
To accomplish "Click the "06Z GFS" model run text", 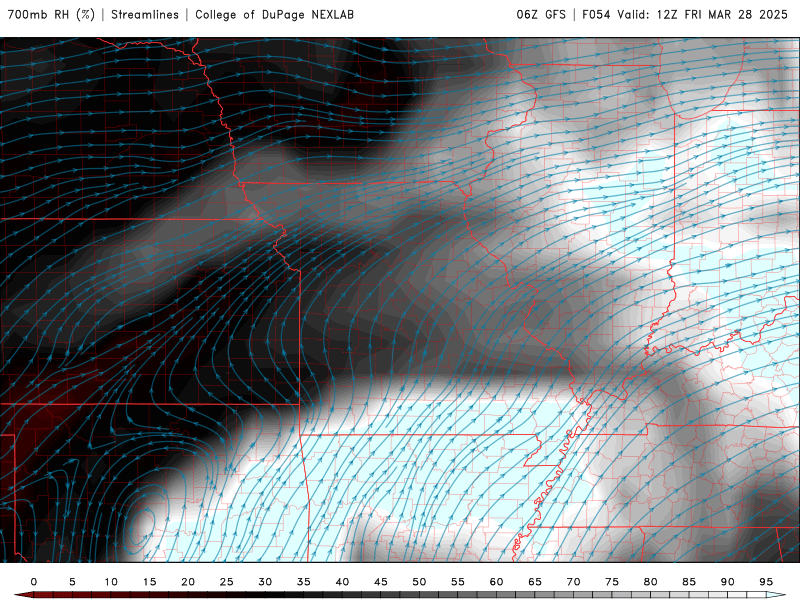I will (x=541, y=15).
